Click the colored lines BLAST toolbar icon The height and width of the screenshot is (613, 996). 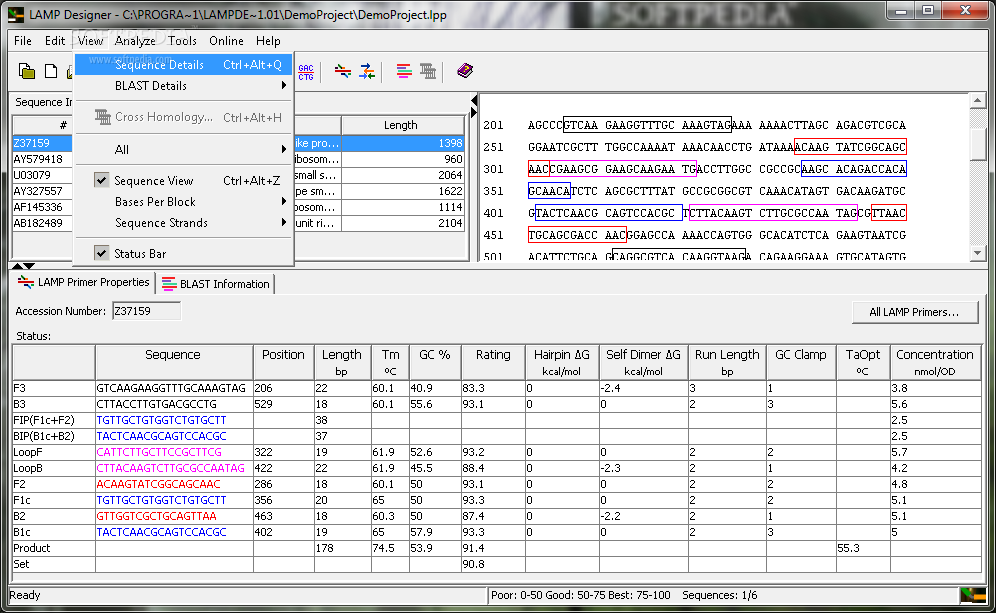click(404, 71)
